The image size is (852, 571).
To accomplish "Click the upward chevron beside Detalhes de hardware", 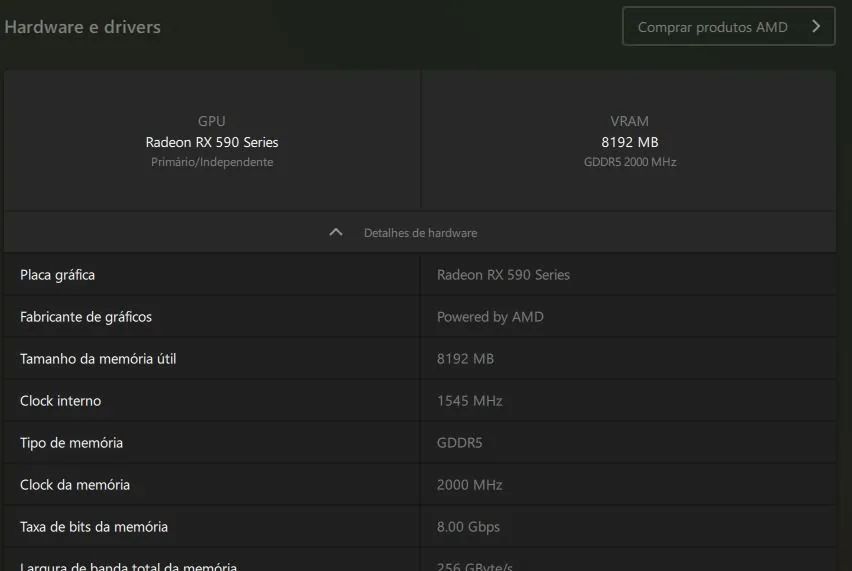I will (x=336, y=233).
